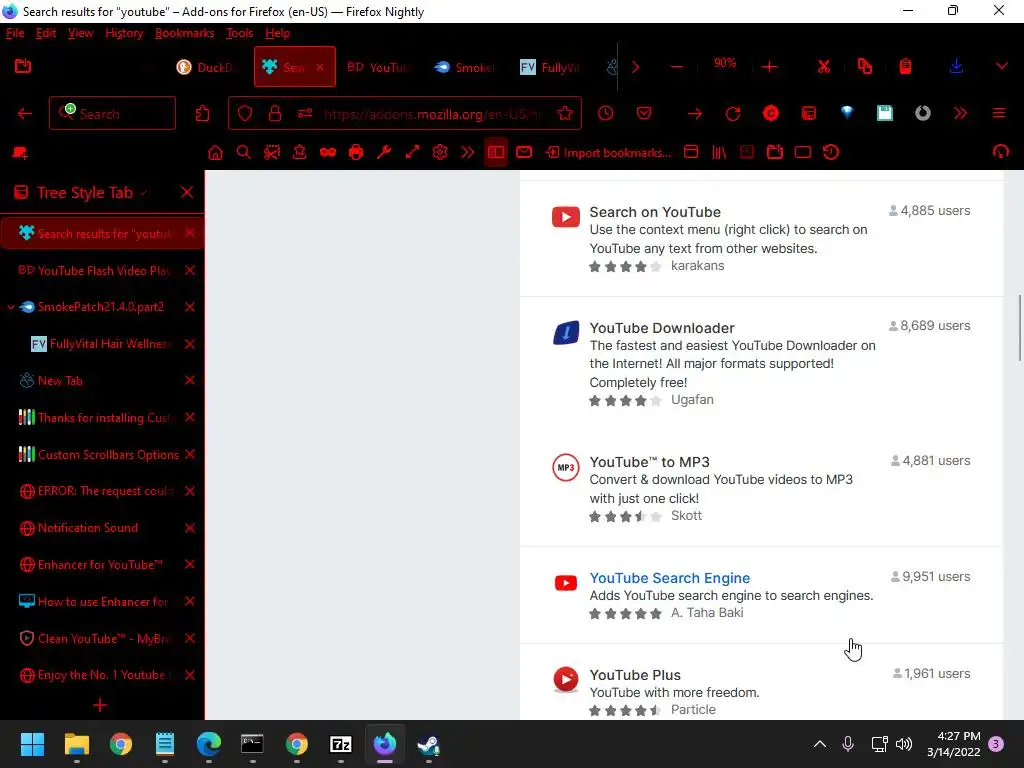This screenshot has height=768, width=1024.
Task: Open list all tabs dropdown arrow
Action: point(1001,66)
